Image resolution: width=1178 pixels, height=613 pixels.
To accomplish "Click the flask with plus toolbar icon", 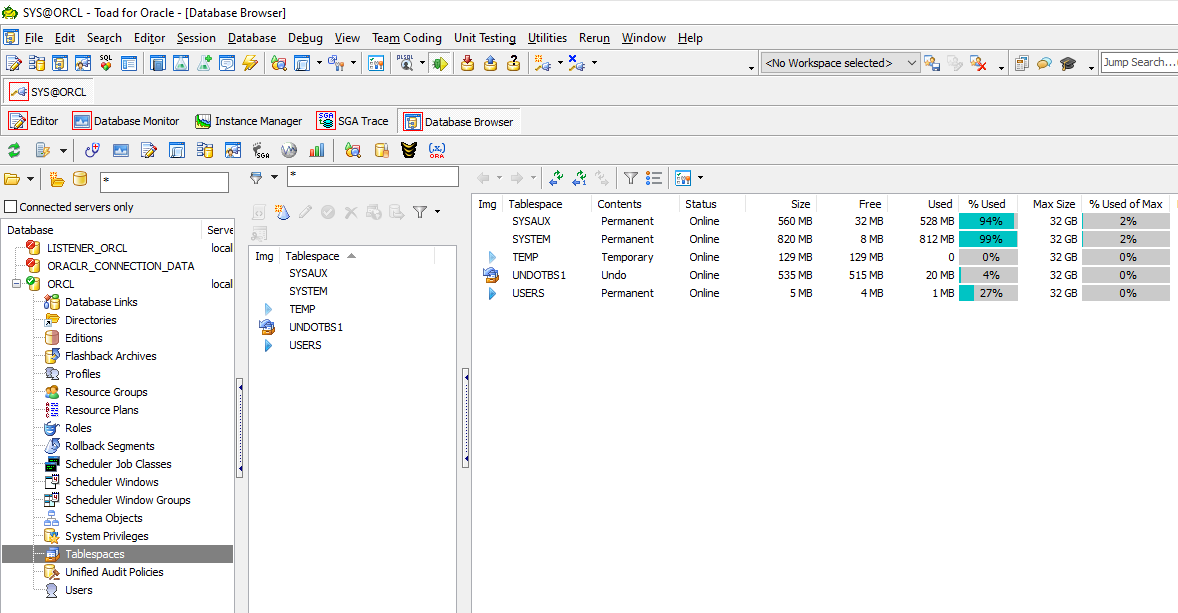I will (x=204, y=64).
